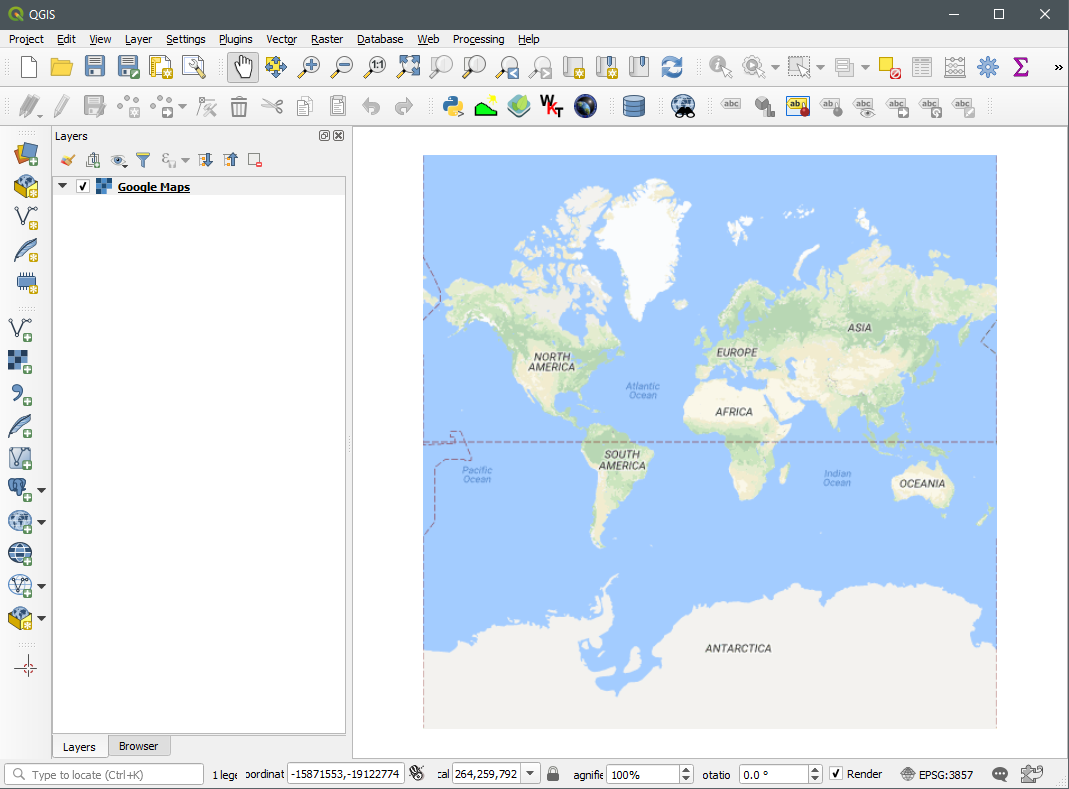
Task: Select the Pan Map tool
Action: (243, 66)
